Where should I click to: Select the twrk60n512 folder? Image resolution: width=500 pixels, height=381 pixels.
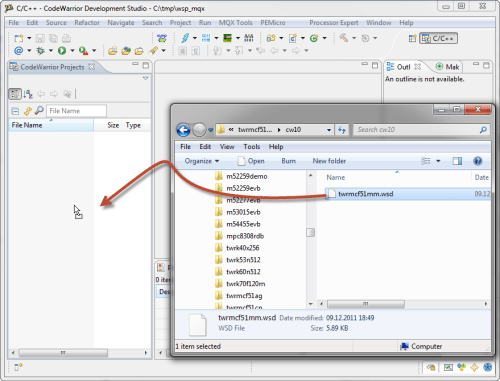coord(243,272)
